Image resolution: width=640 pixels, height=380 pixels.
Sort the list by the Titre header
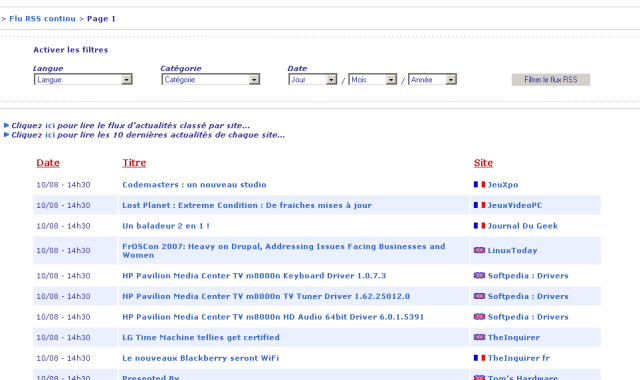point(134,163)
